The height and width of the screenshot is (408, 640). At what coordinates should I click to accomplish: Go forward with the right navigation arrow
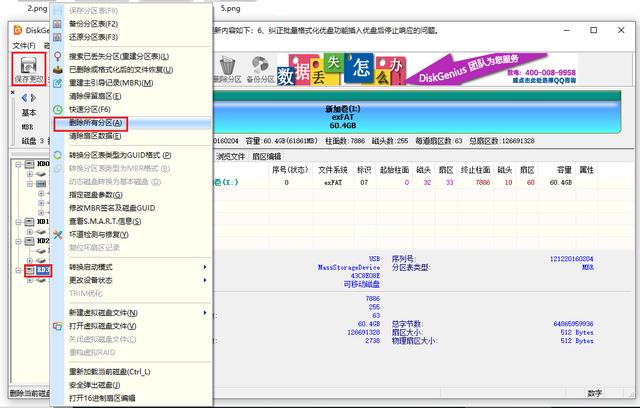[x=33, y=98]
